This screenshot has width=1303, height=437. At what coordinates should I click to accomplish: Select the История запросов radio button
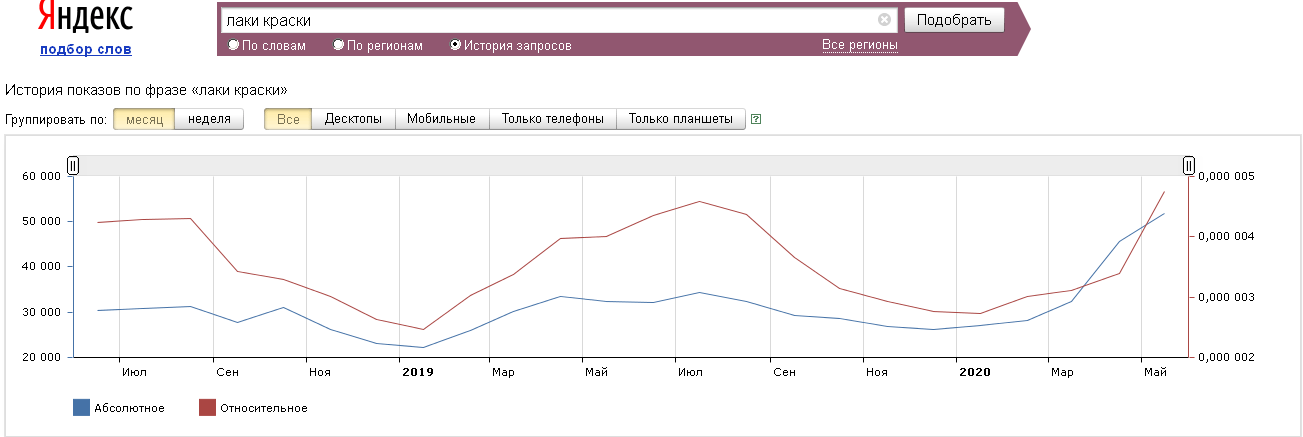point(456,45)
